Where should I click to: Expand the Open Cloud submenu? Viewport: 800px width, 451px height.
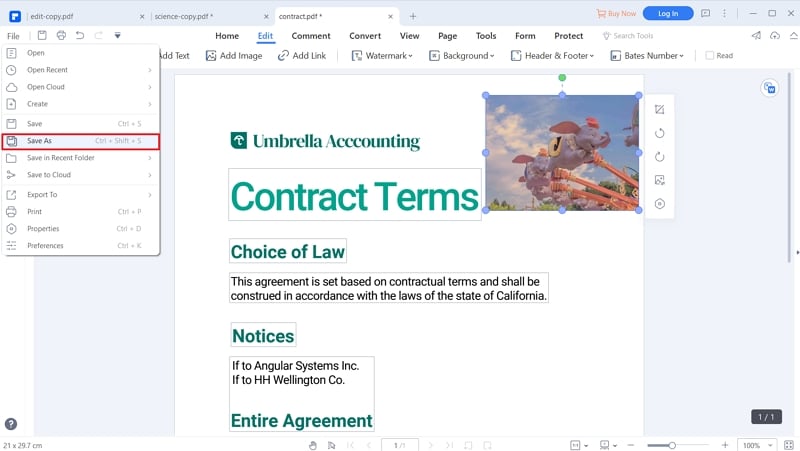[81, 87]
